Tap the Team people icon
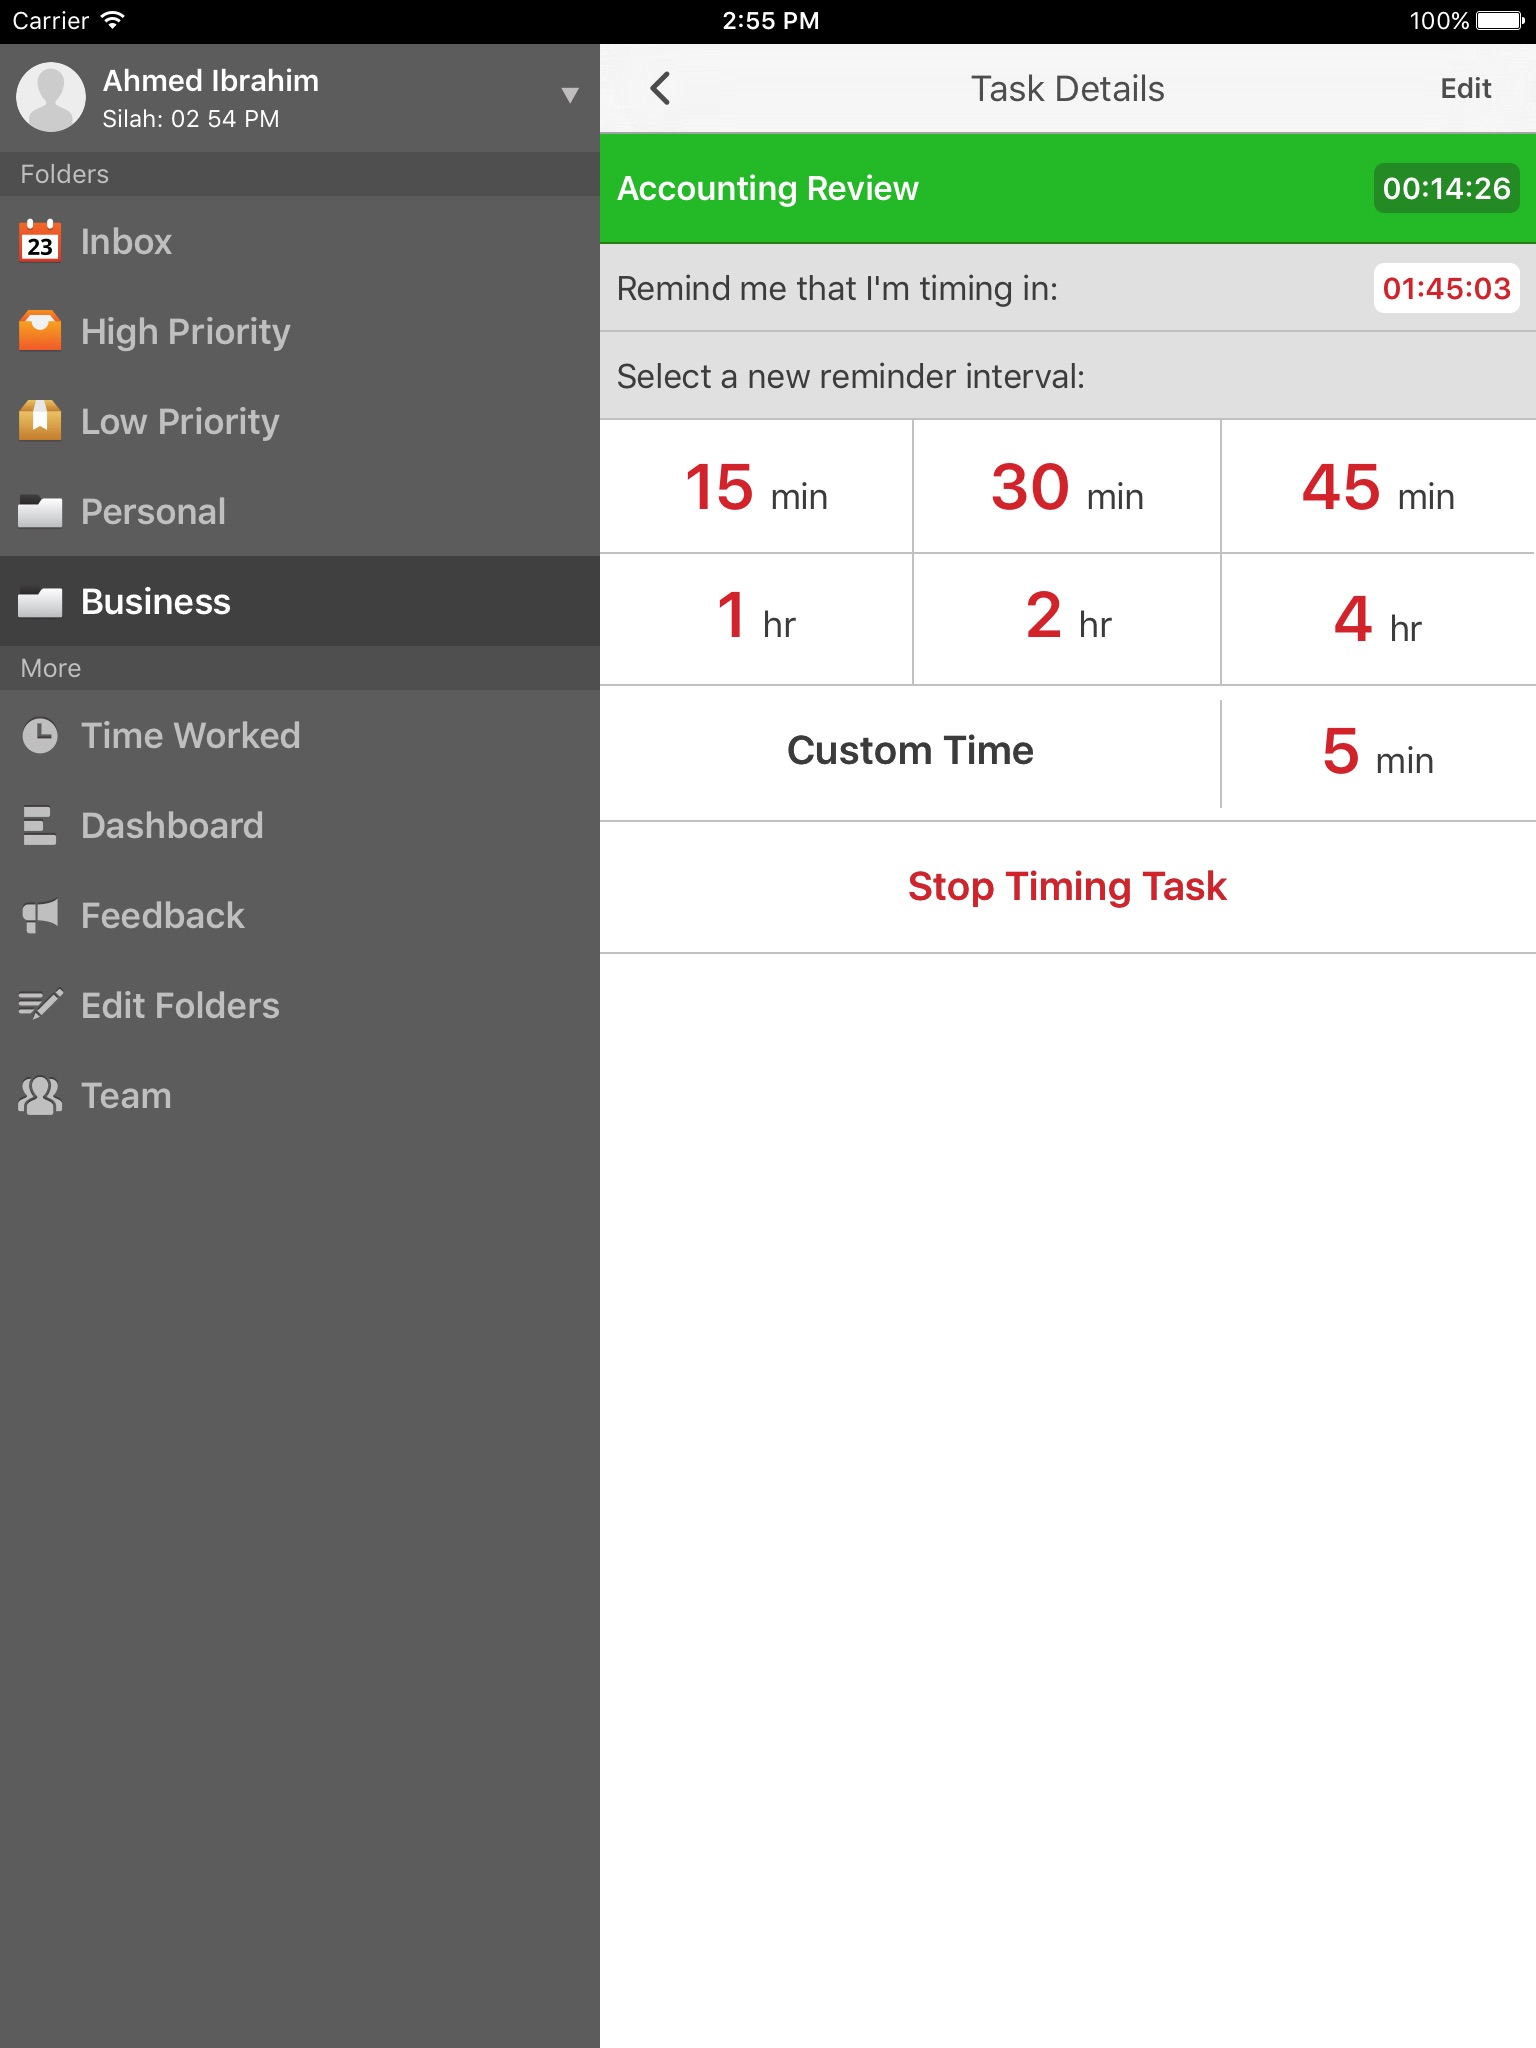 (40, 1096)
